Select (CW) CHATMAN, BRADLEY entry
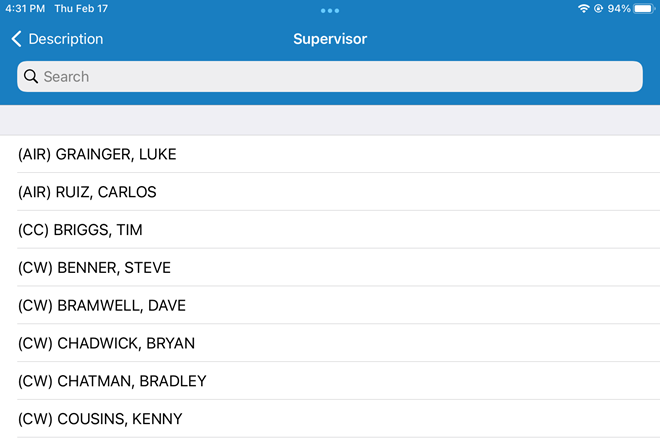The height and width of the screenshot is (444, 660). click(x=112, y=381)
